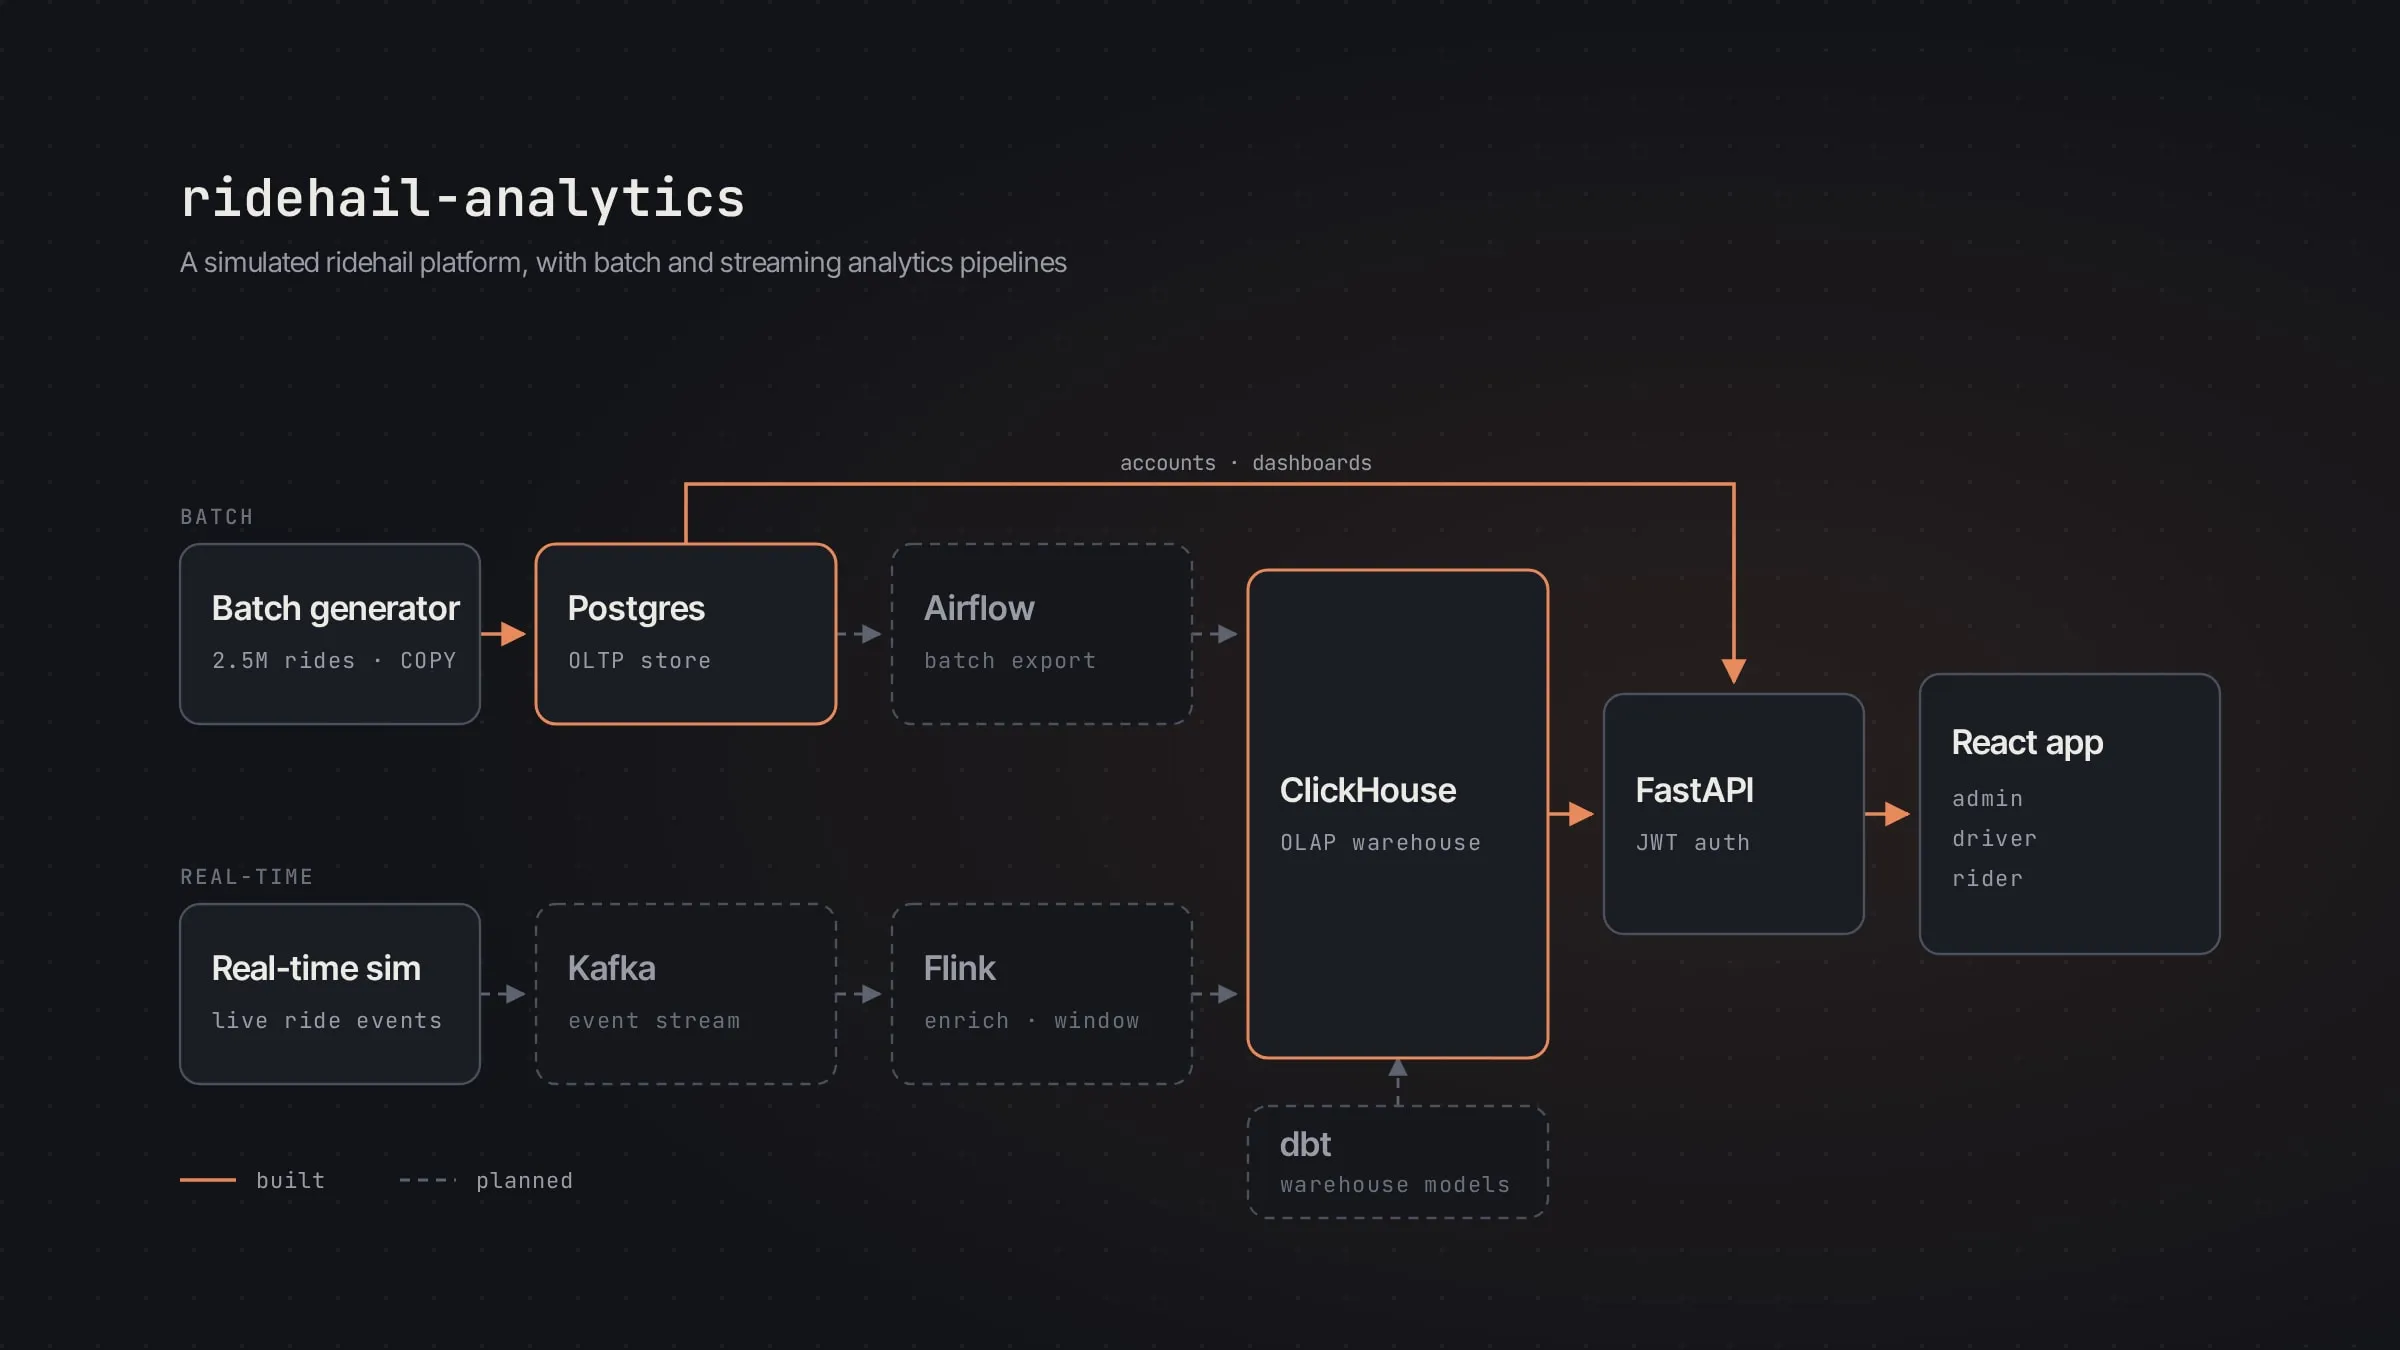Click the BATCH section label
Viewport: 2400px width, 1350px height.
pyautogui.click(x=217, y=517)
